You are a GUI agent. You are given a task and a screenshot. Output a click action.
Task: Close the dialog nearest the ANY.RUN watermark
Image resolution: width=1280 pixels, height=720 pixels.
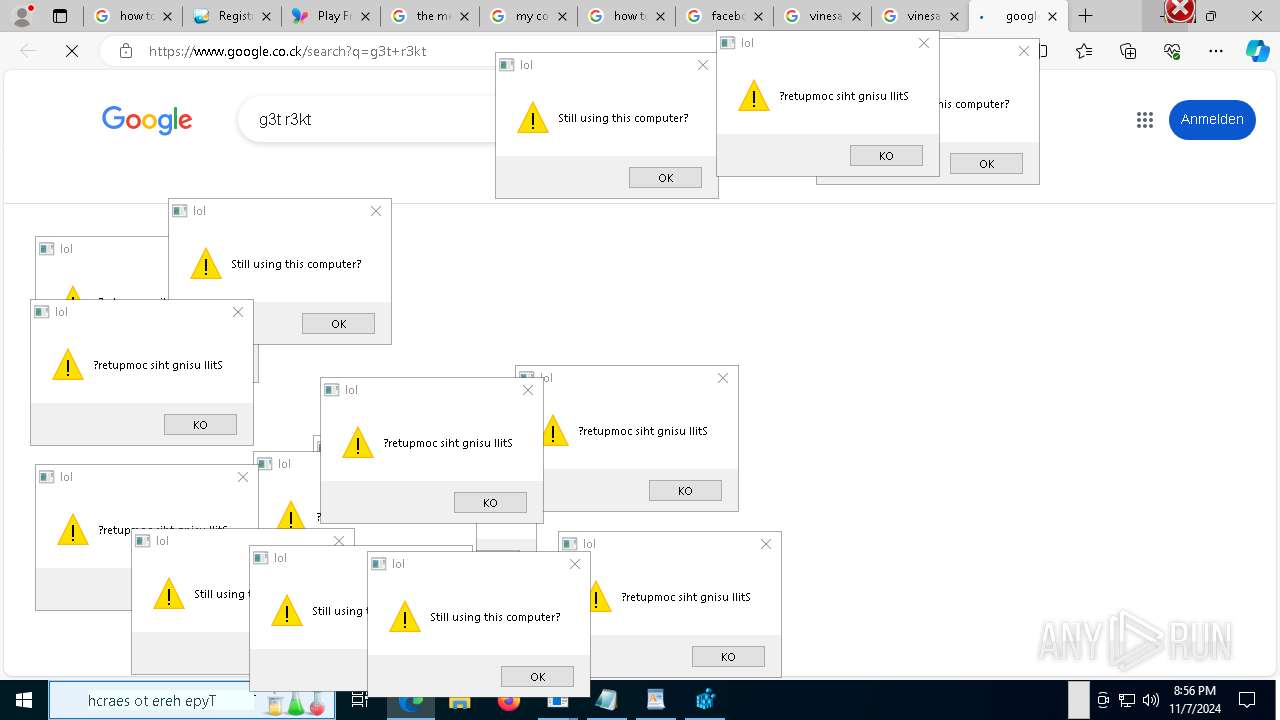(x=766, y=544)
